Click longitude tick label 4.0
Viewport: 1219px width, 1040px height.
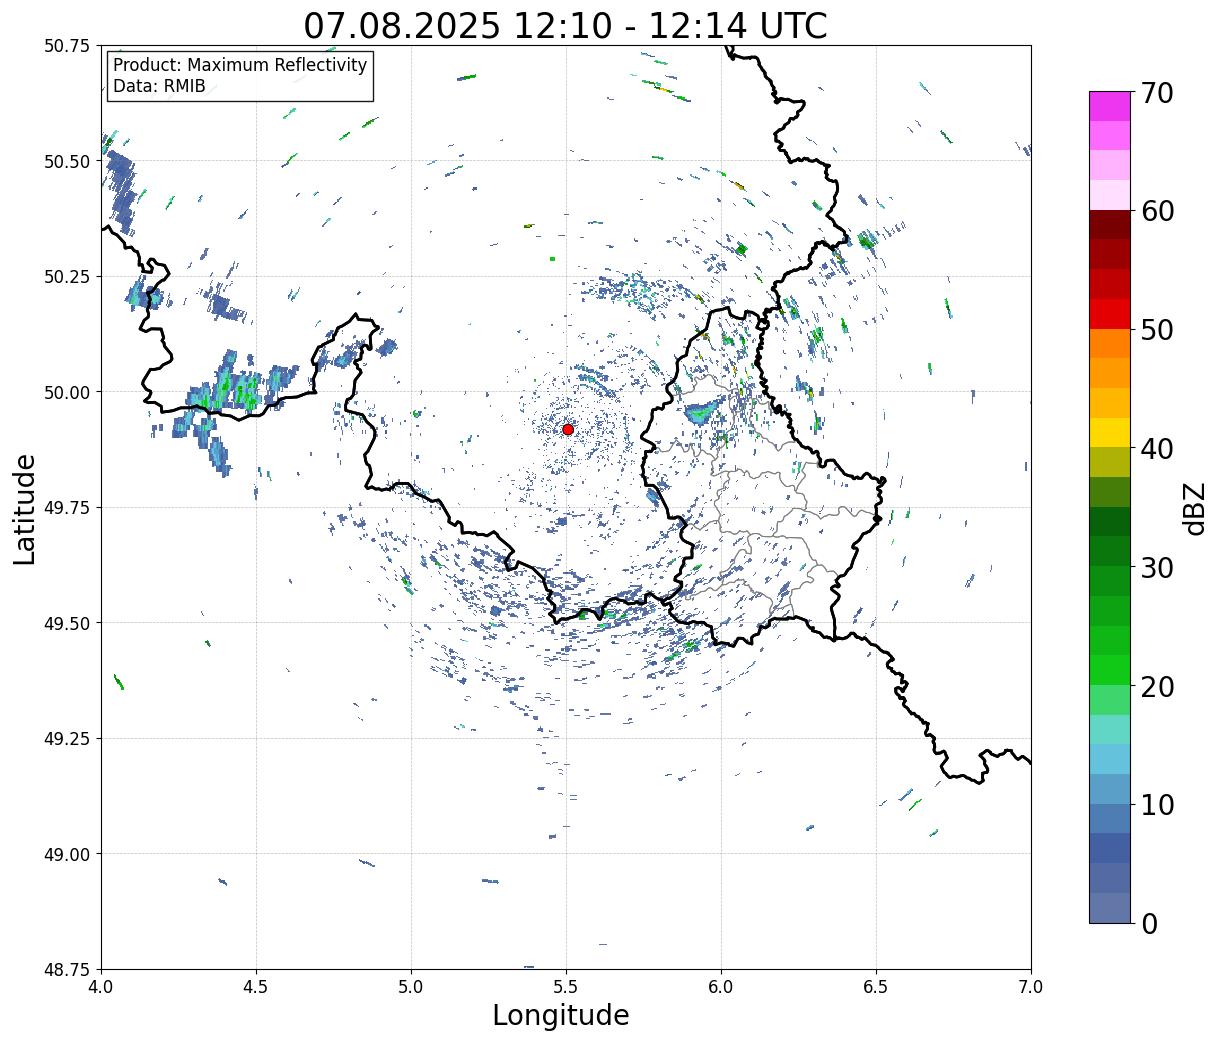101,986
